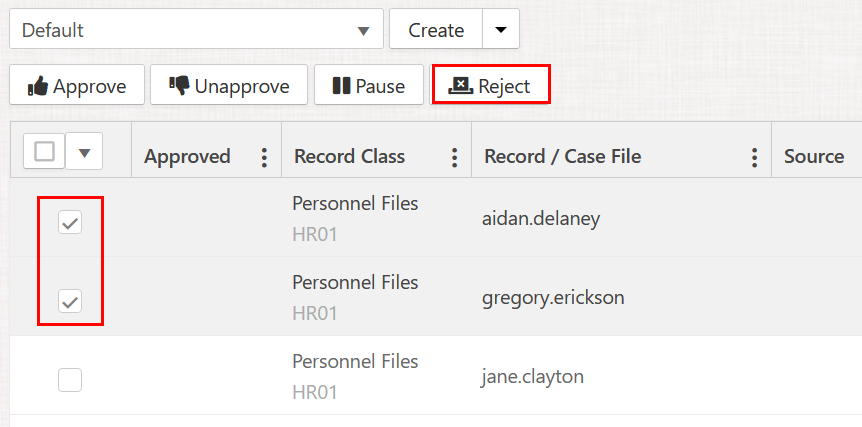Check the jane.clayton row checkbox

coord(70,379)
